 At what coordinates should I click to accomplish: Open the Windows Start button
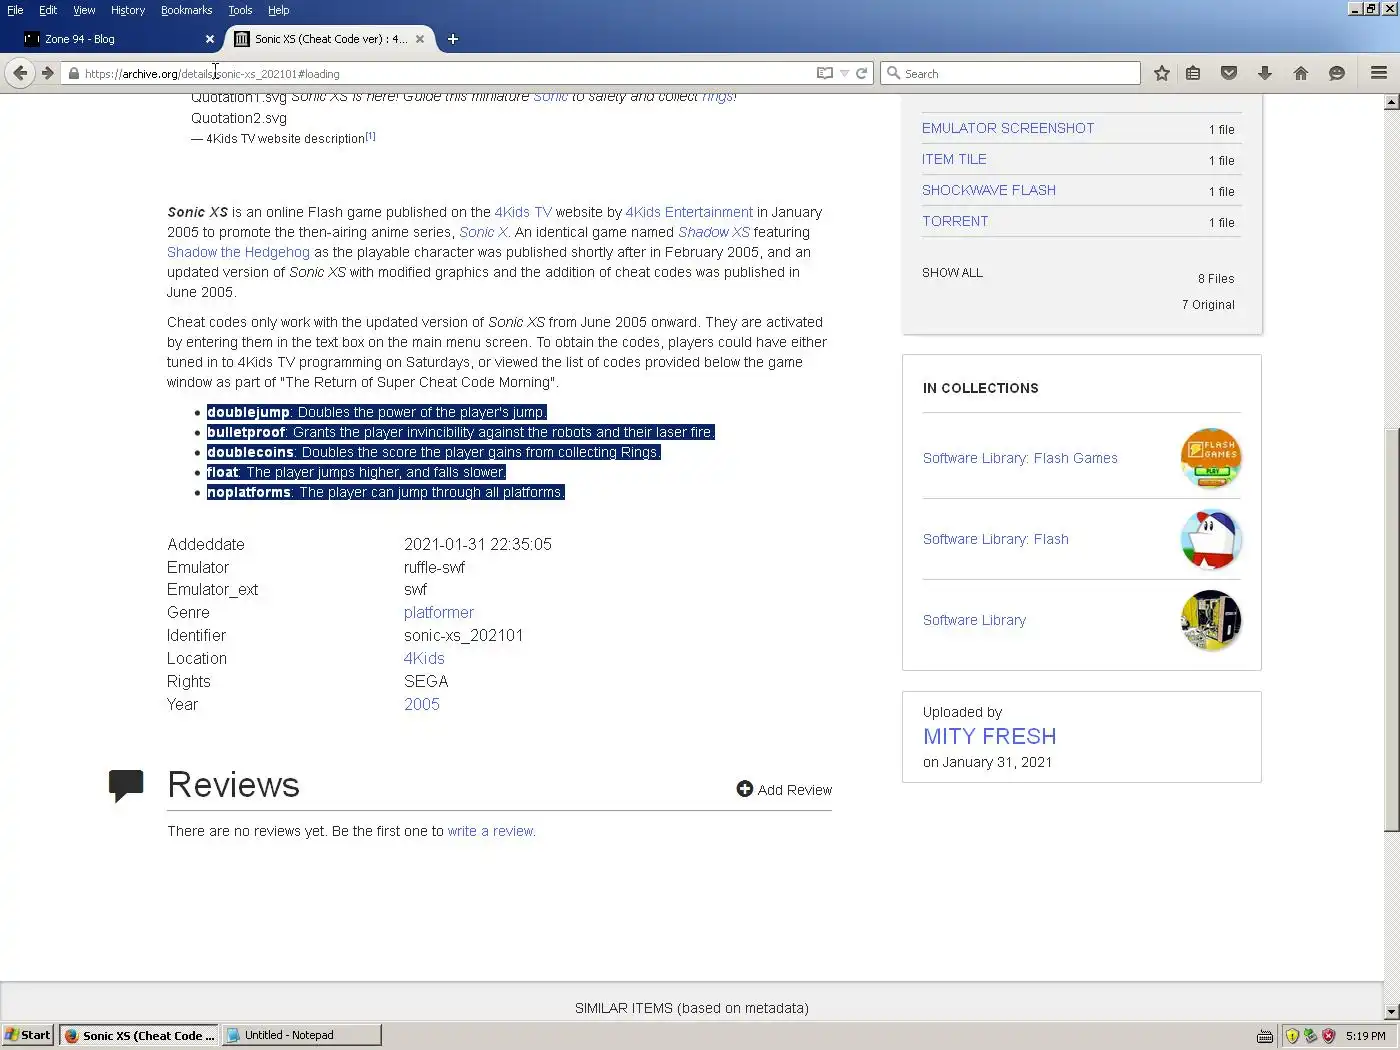[27, 1035]
